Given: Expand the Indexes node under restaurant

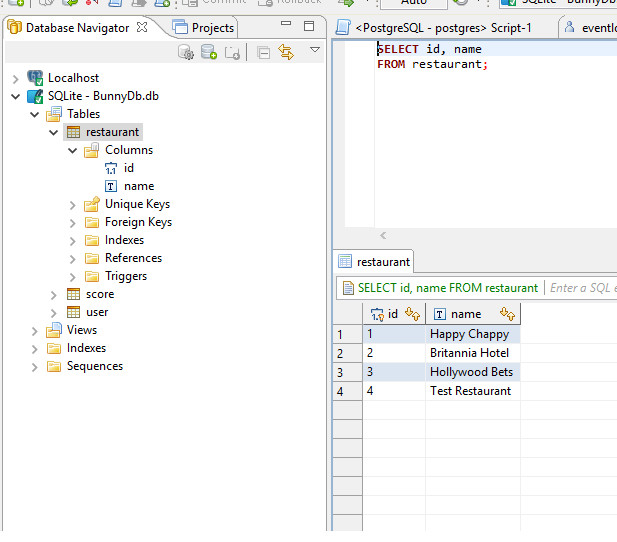Looking at the screenshot, I should pyautogui.click(x=72, y=241).
